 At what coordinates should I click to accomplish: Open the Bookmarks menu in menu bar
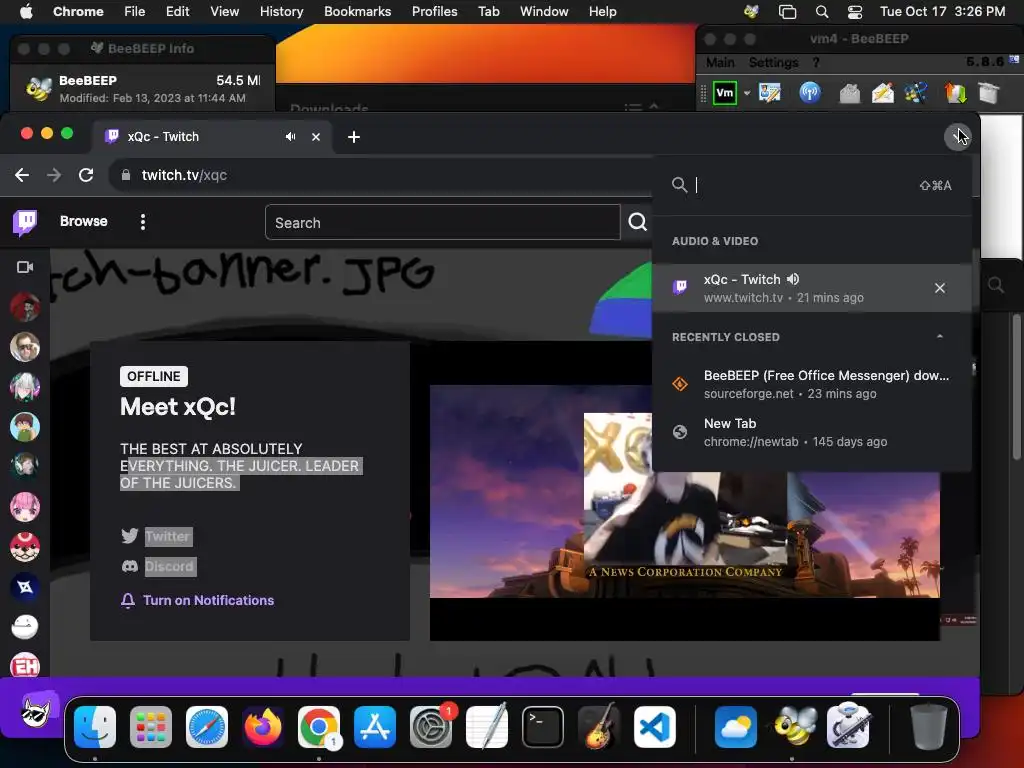[x=357, y=11]
